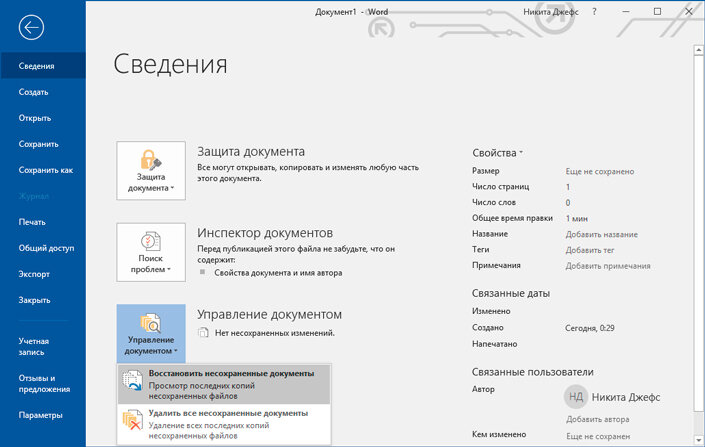This screenshot has width=705, height=447.
Task: Click the Управление документом magnifier icon
Action: click(151, 323)
